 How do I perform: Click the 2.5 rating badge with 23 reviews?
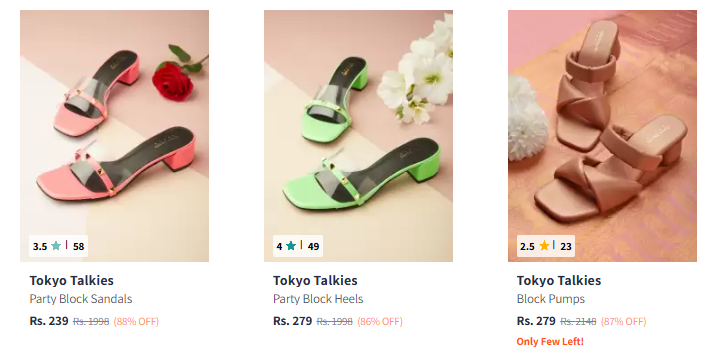(x=546, y=246)
